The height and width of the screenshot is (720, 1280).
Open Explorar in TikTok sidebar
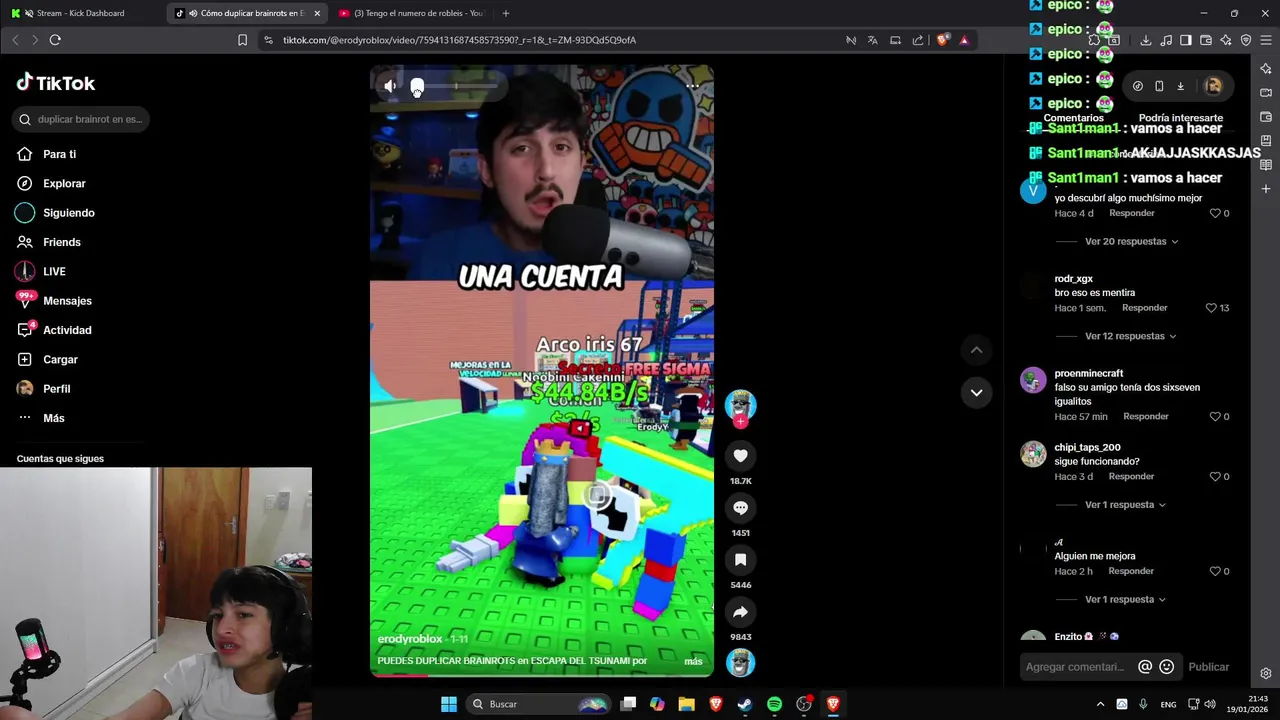click(64, 183)
